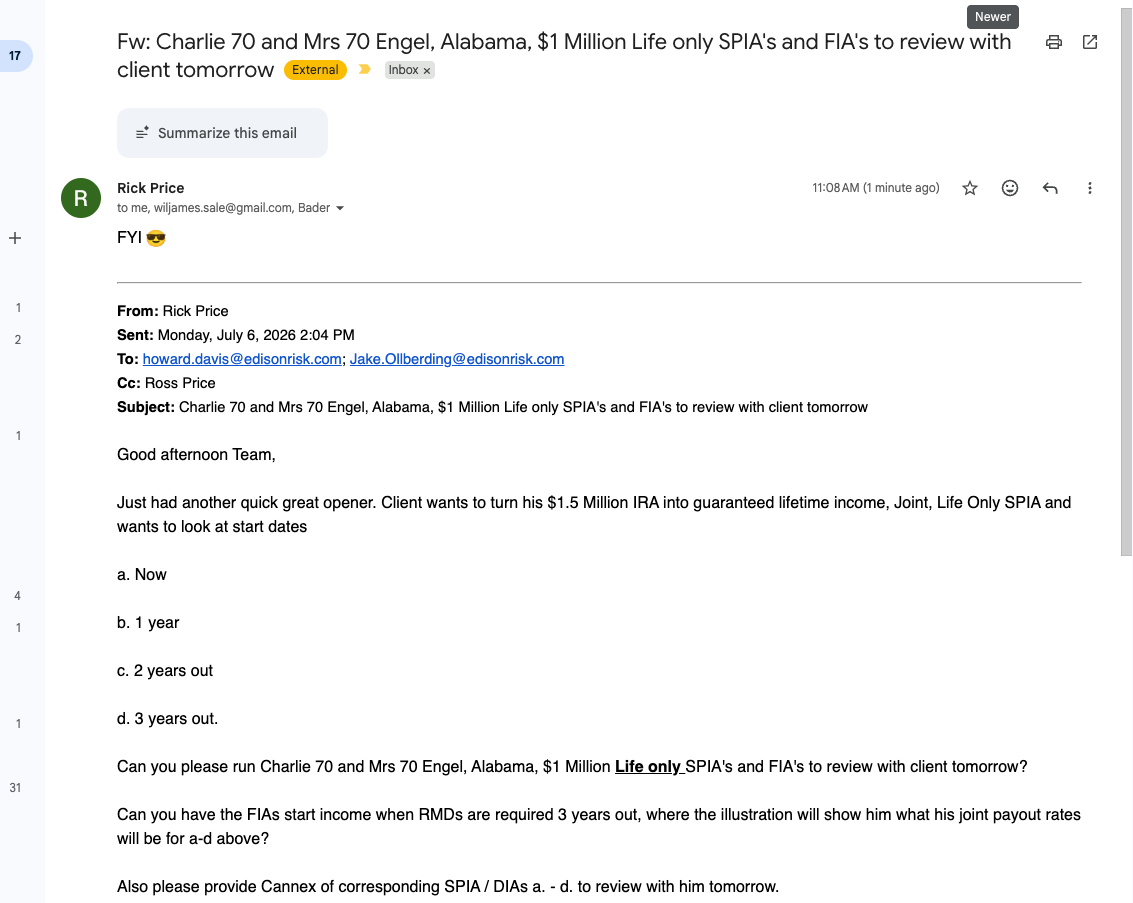Open the More options three-dot menu
Viewport: 1133px width, 903px height.
coord(1090,189)
